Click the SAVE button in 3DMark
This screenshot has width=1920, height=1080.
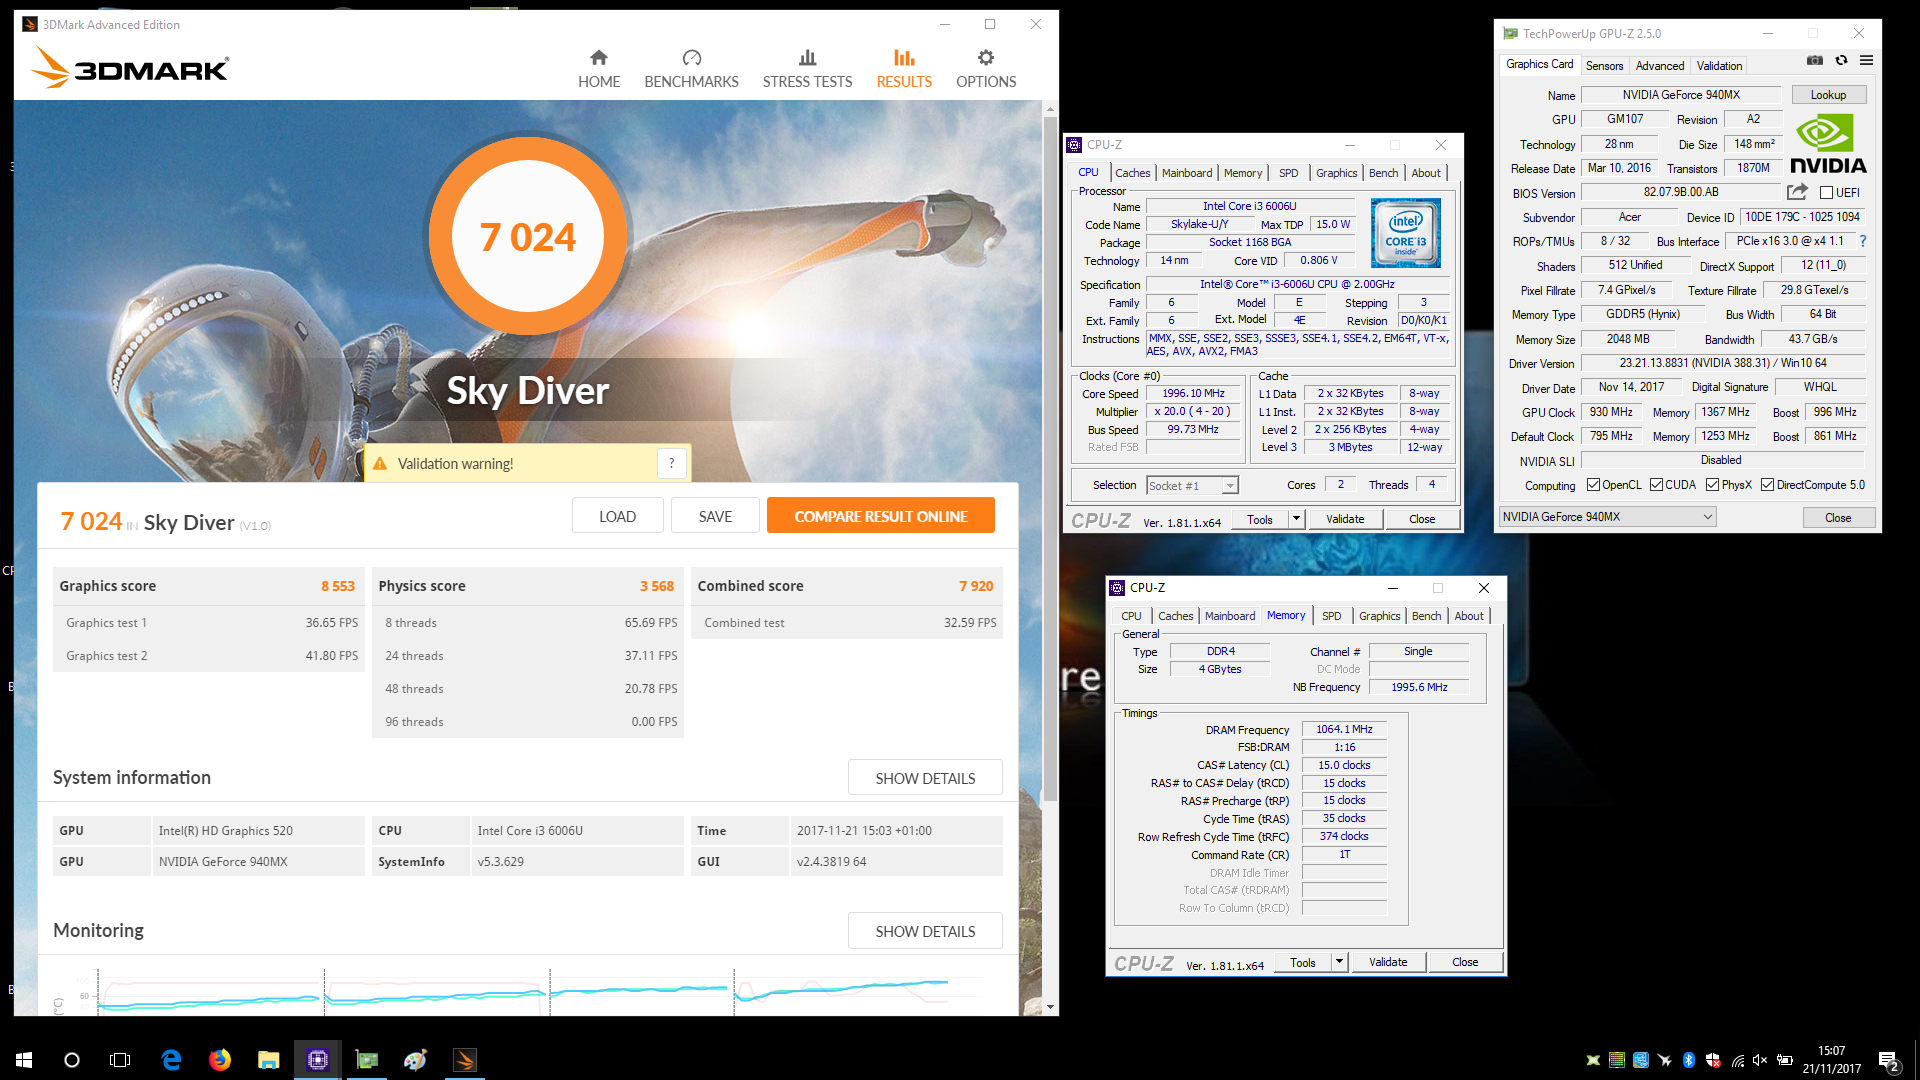(x=715, y=516)
